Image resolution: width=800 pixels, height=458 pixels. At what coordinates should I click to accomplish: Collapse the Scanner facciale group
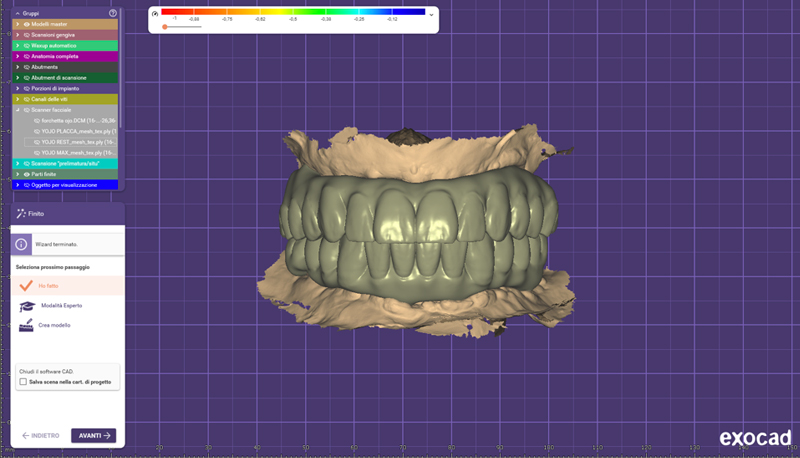click(17, 109)
